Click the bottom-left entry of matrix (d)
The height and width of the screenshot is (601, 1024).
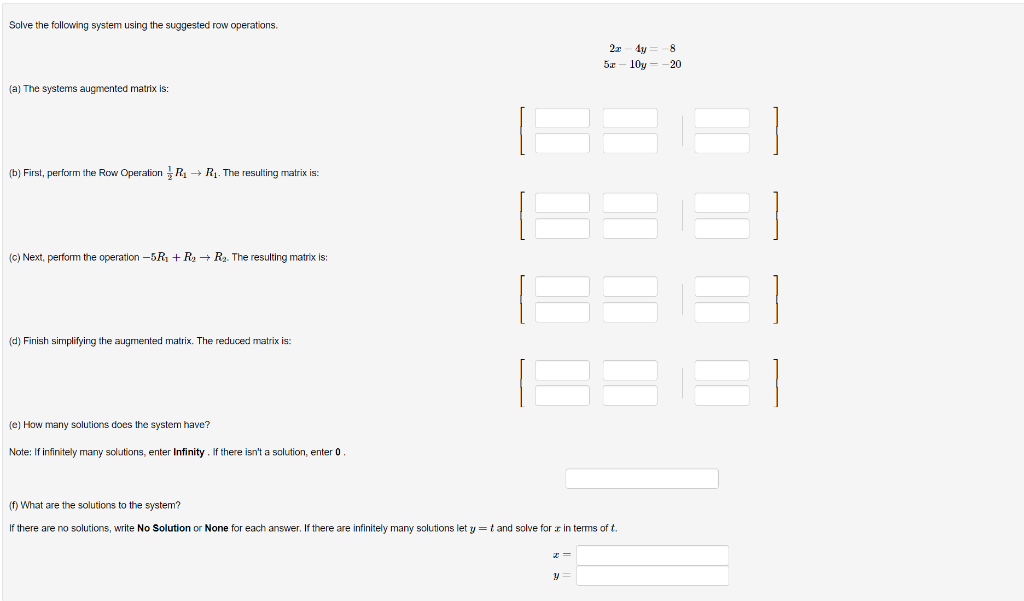coord(562,395)
